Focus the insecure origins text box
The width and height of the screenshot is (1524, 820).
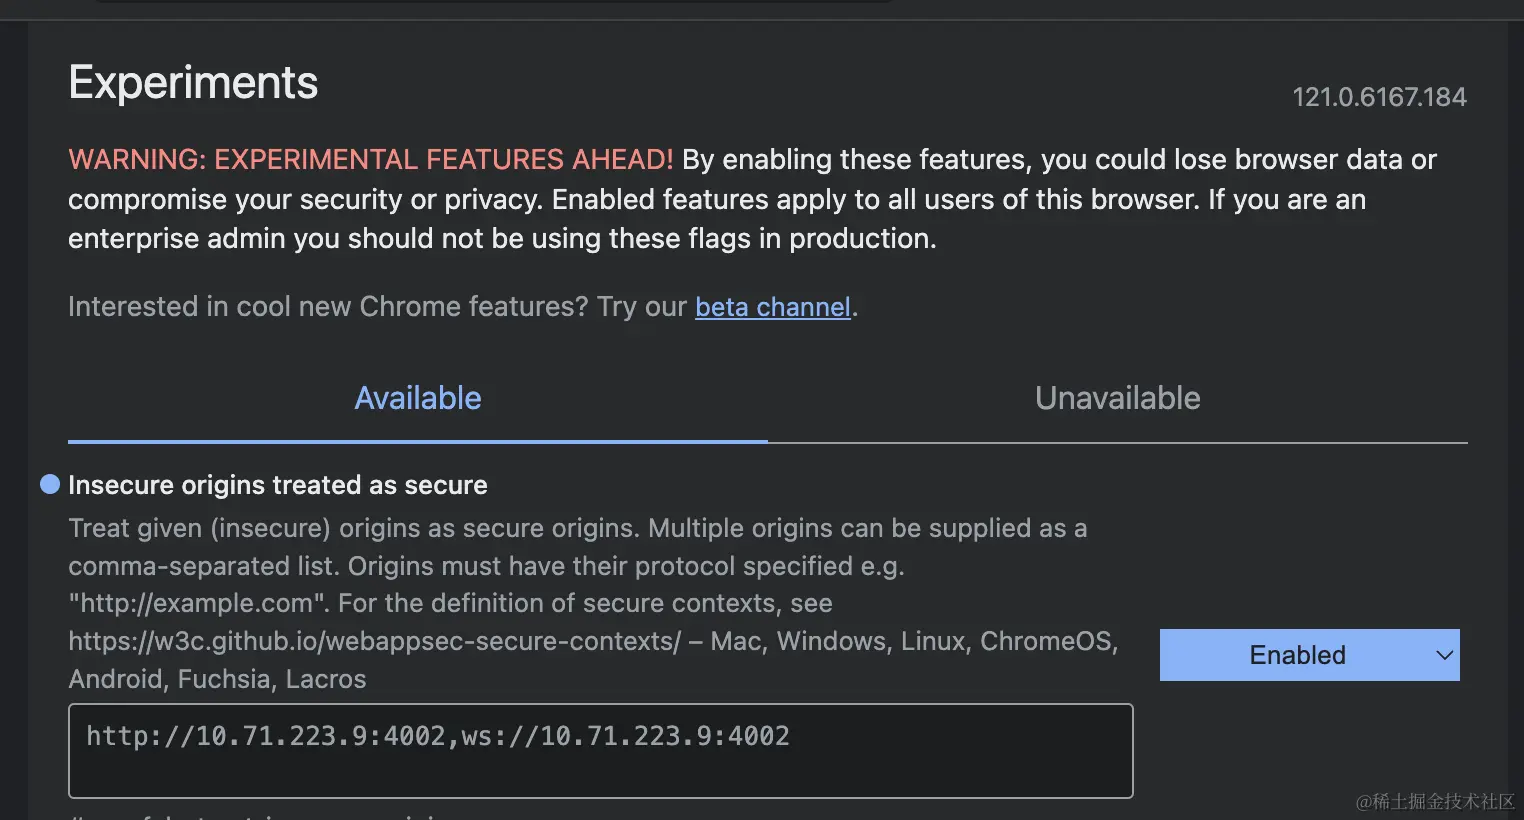click(x=600, y=751)
